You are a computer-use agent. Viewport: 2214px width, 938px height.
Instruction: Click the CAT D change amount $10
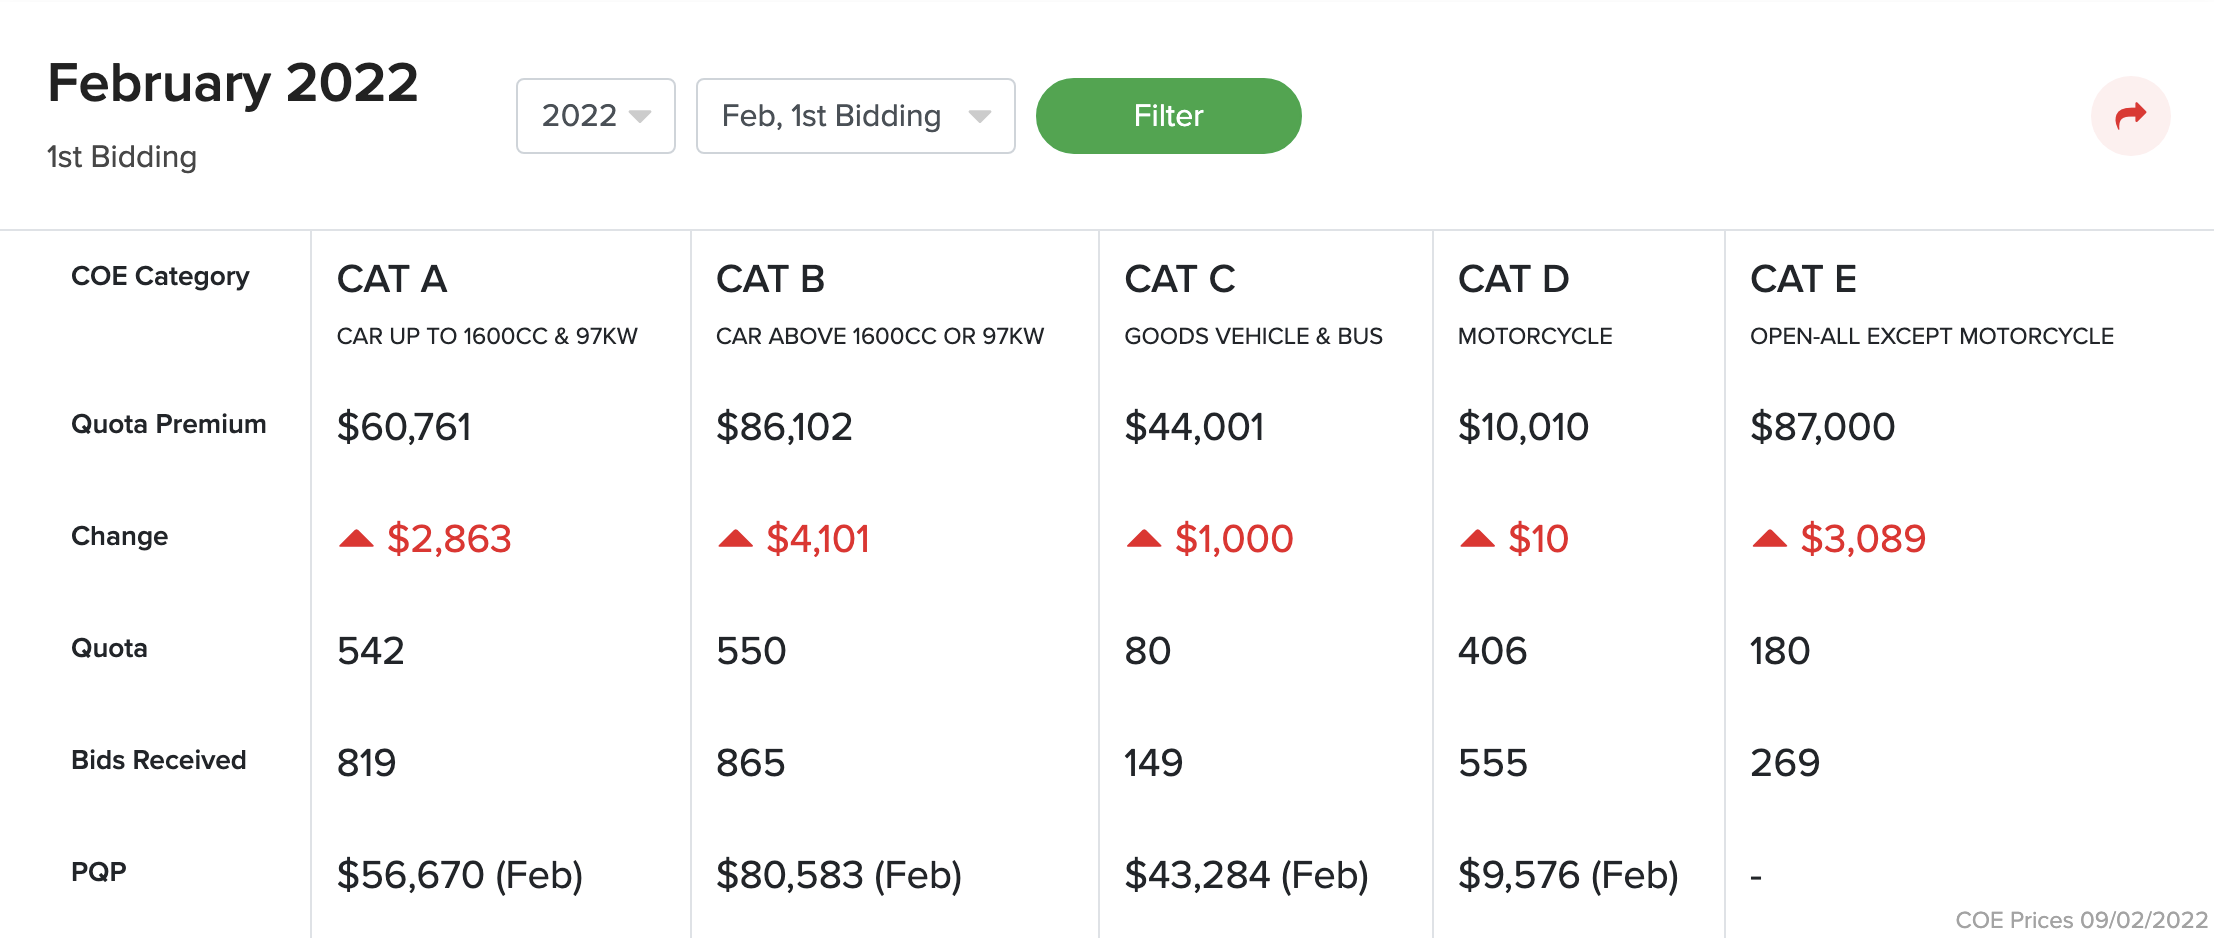[1538, 539]
